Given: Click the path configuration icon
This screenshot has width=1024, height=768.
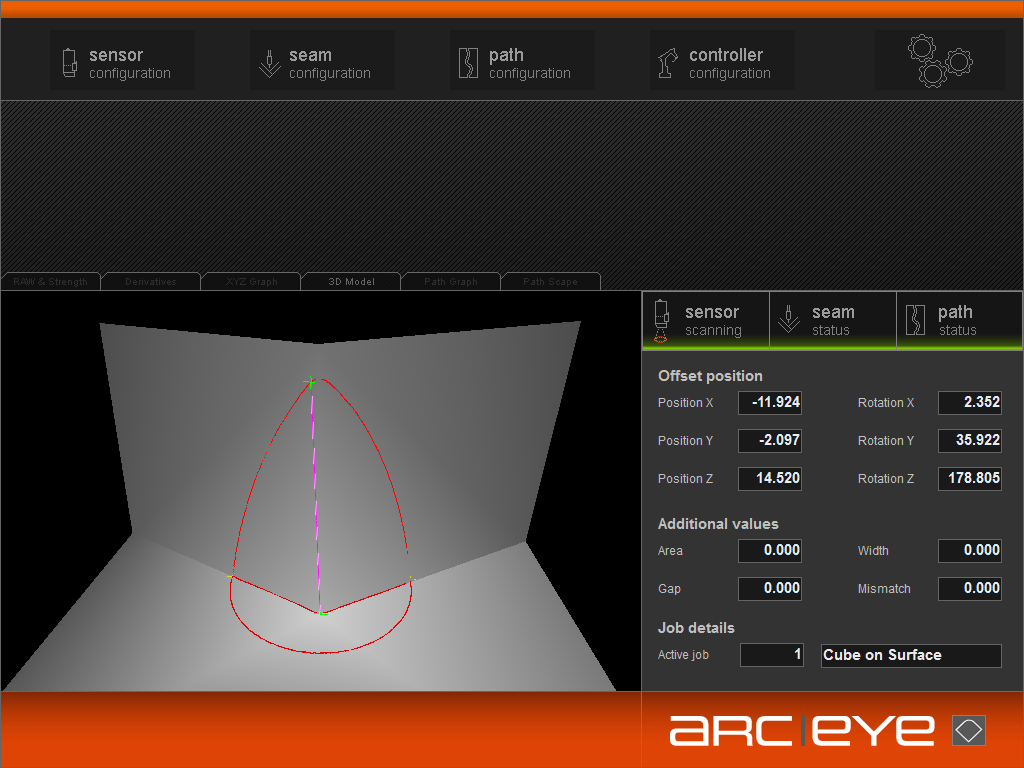Looking at the screenshot, I should [x=469, y=63].
